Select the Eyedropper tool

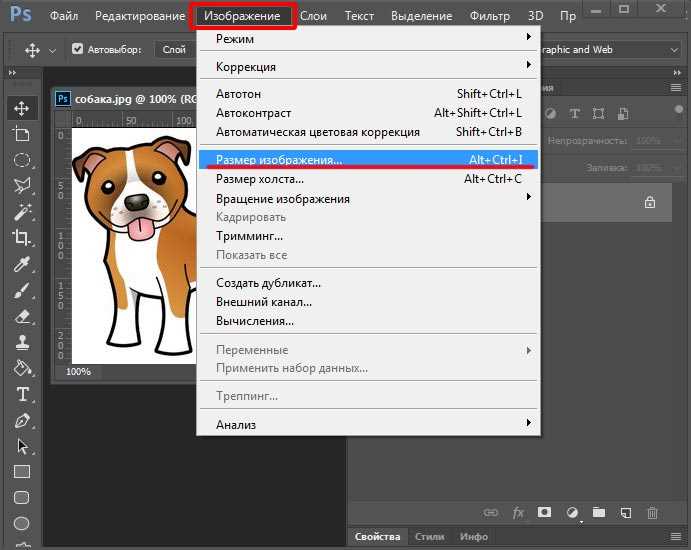[x=22, y=264]
